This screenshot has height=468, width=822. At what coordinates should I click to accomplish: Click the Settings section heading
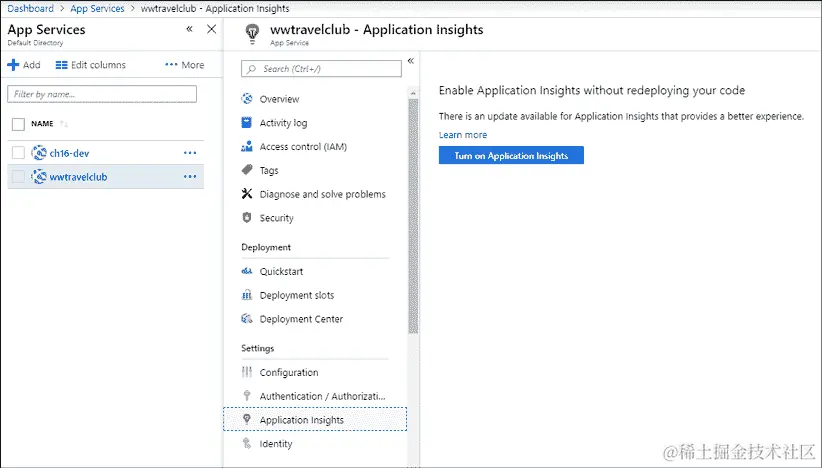click(257, 348)
